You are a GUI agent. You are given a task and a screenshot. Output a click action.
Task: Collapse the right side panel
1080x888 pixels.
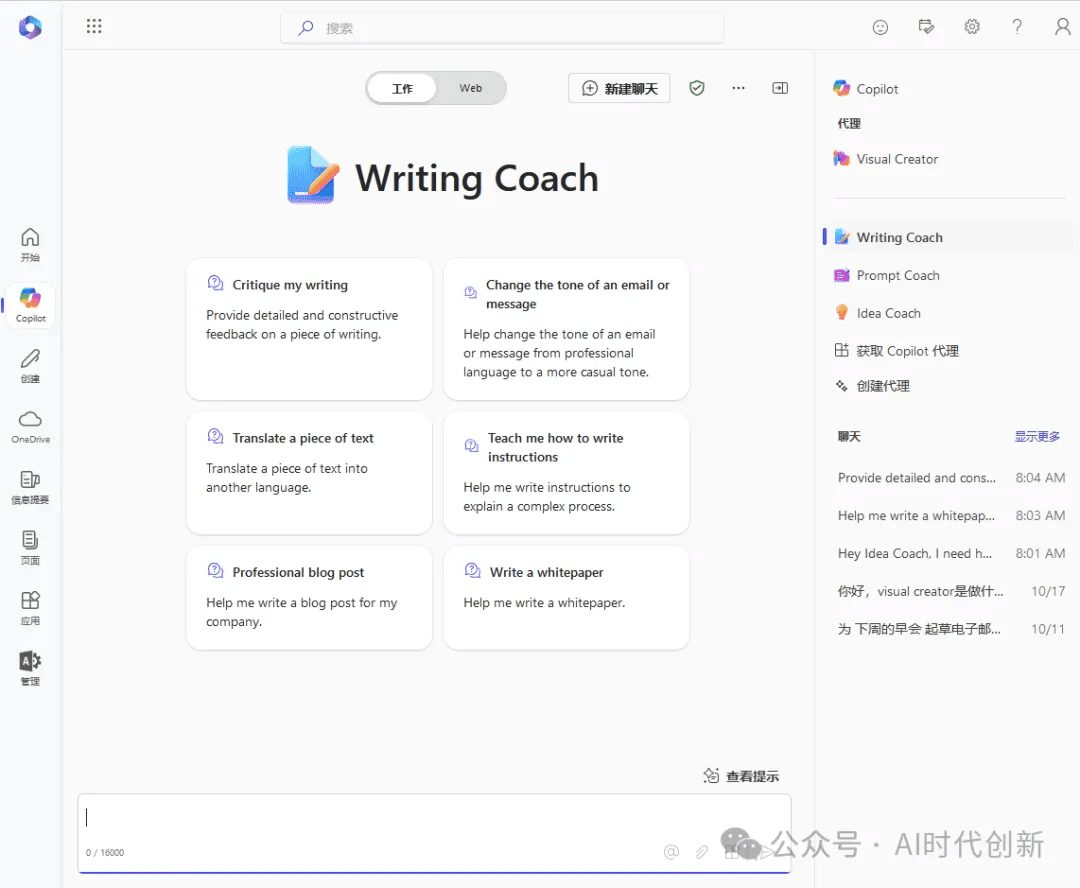[x=780, y=88]
